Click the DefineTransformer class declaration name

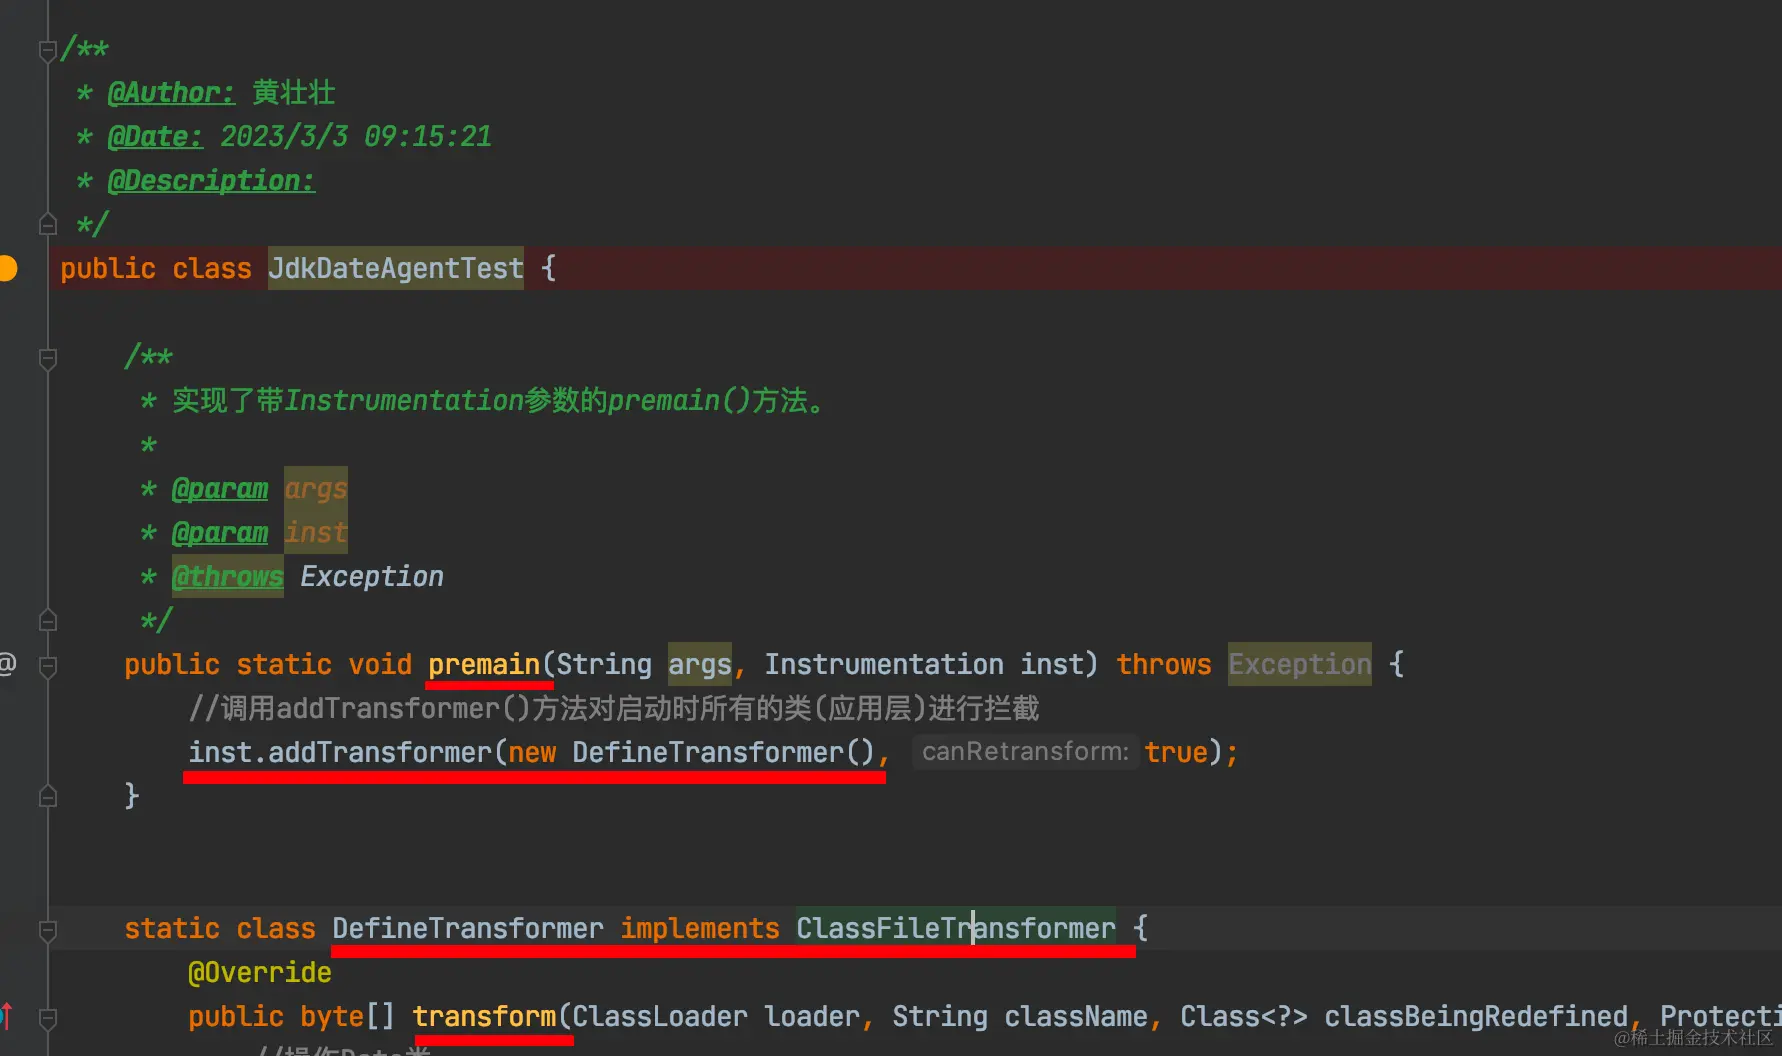point(468,928)
